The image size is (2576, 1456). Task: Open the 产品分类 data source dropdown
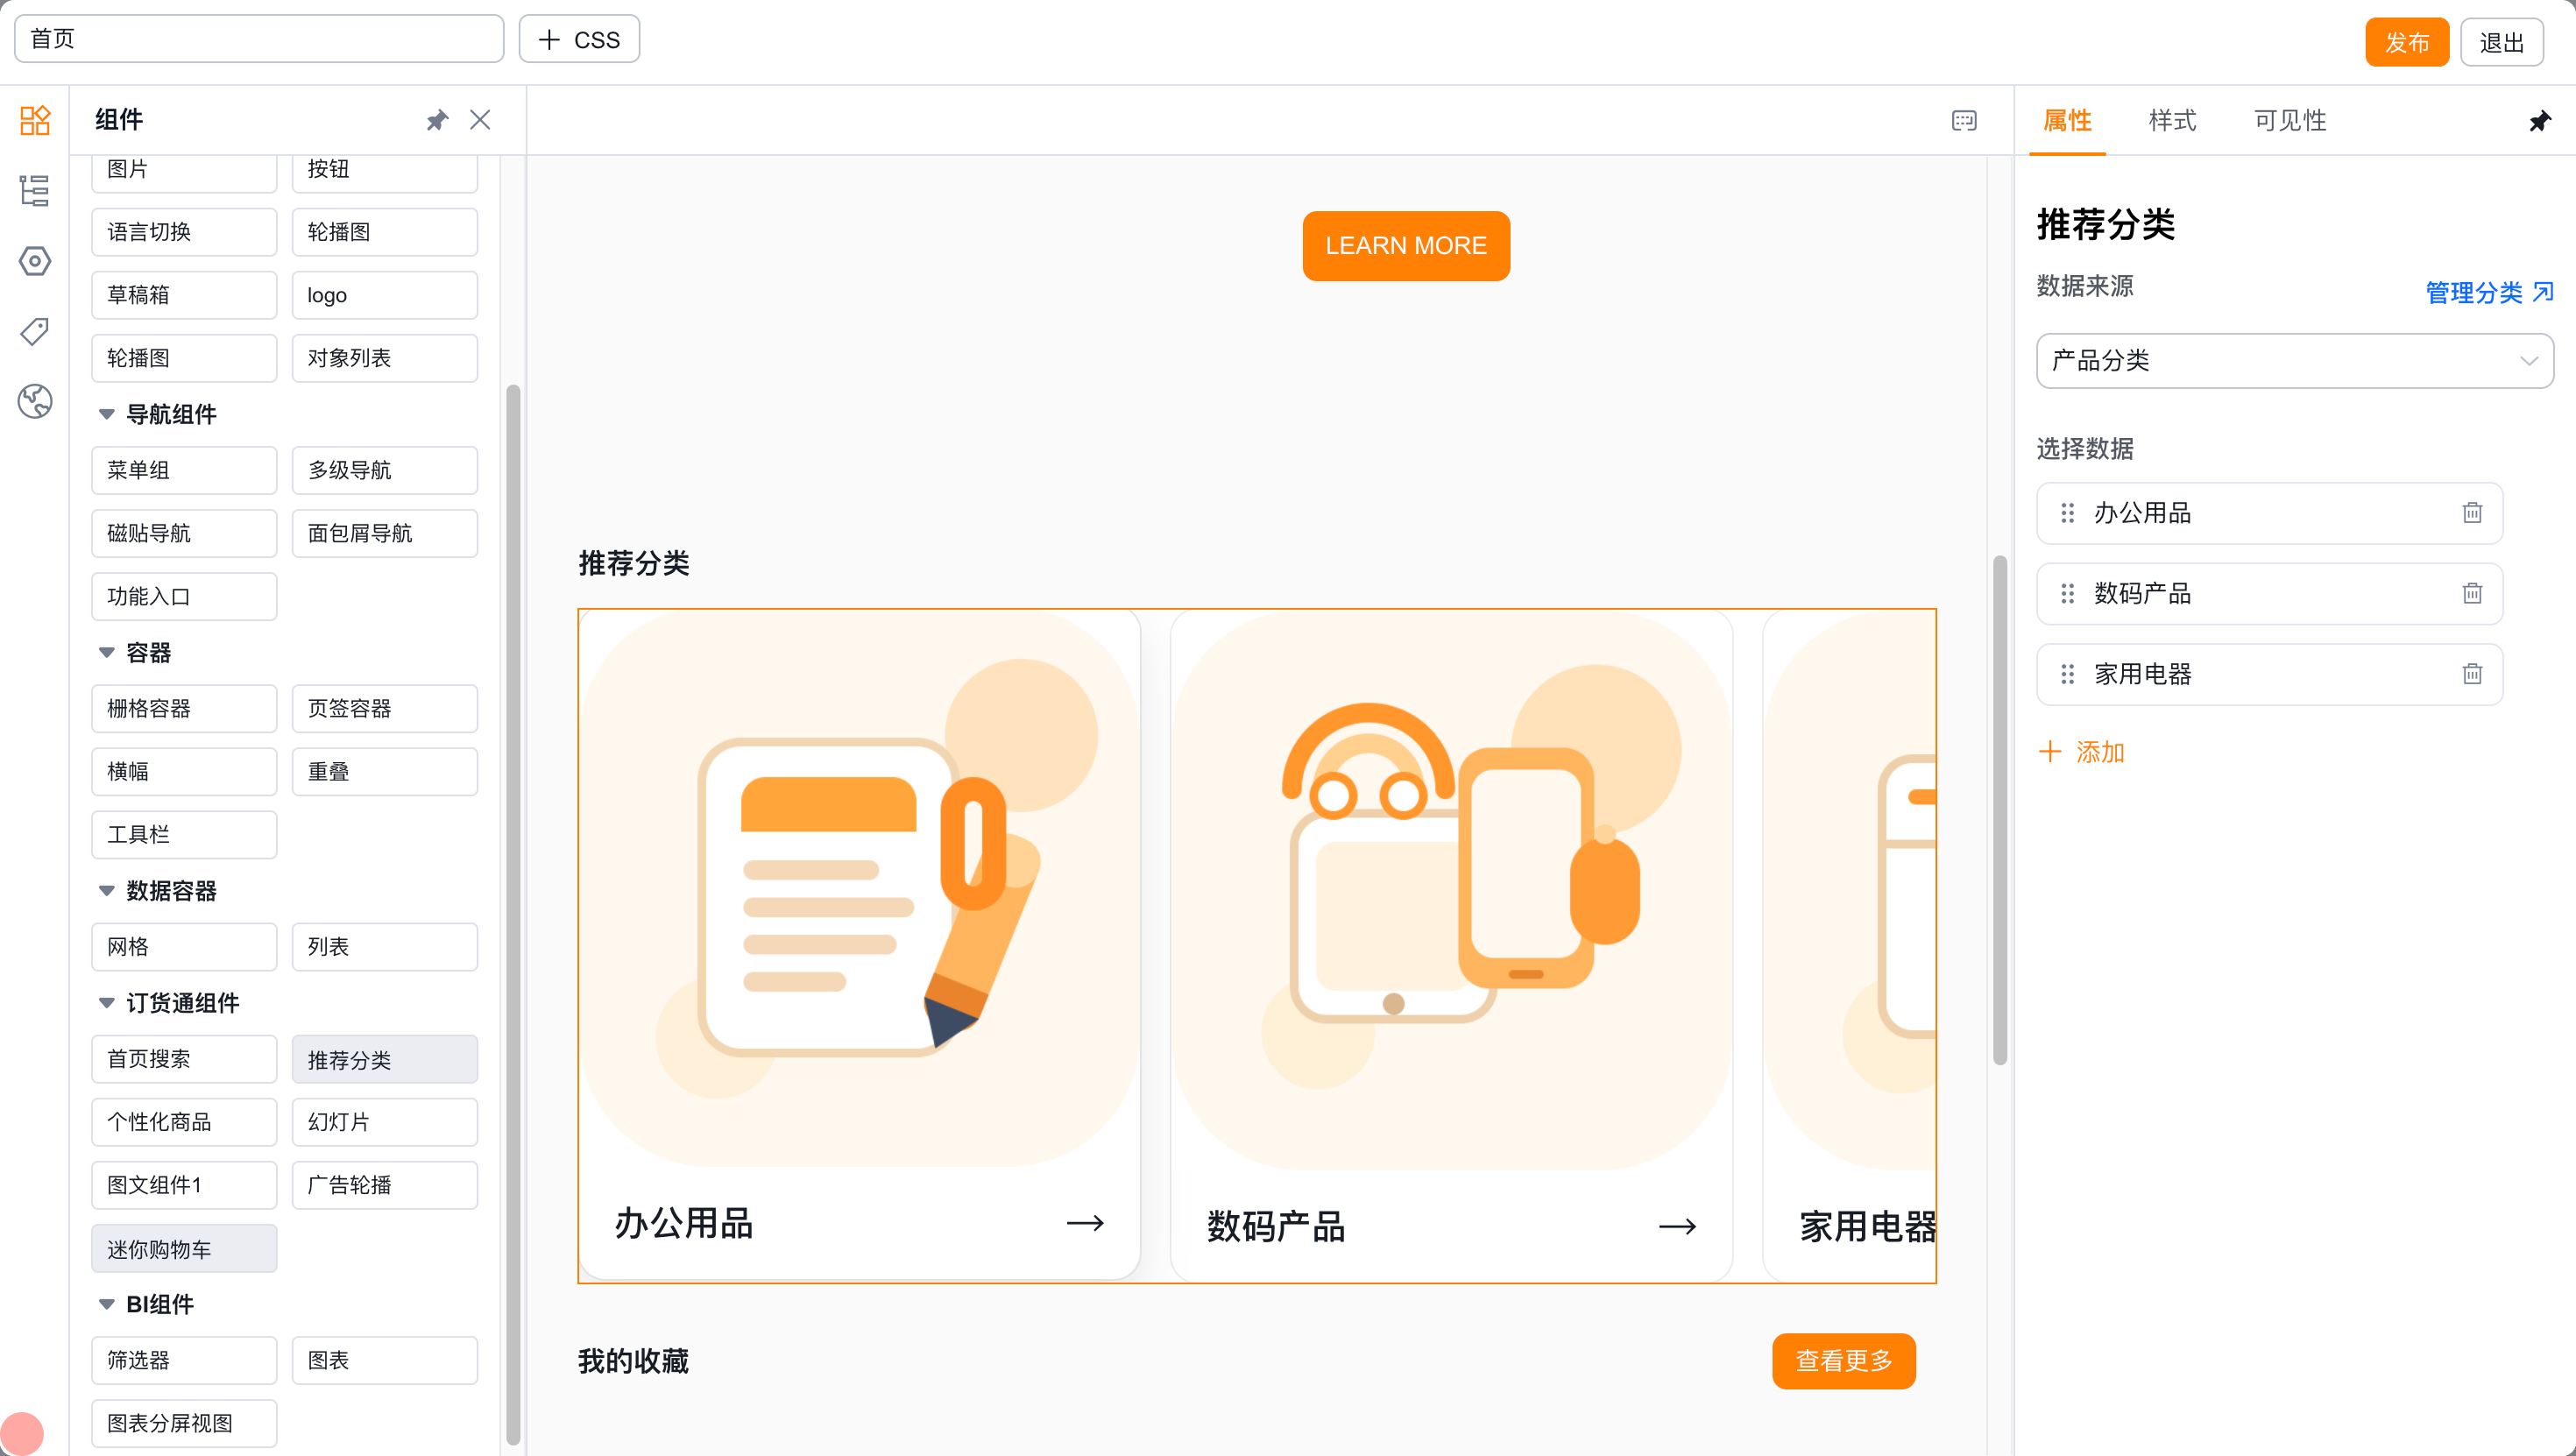coord(2295,361)
